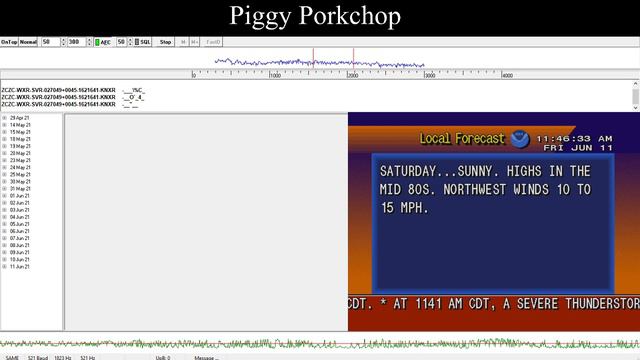Image resolution: width=640 pixels, height=360 pixels.
Task: Click the message list scroll down arrow
Action: coord(636,108)
